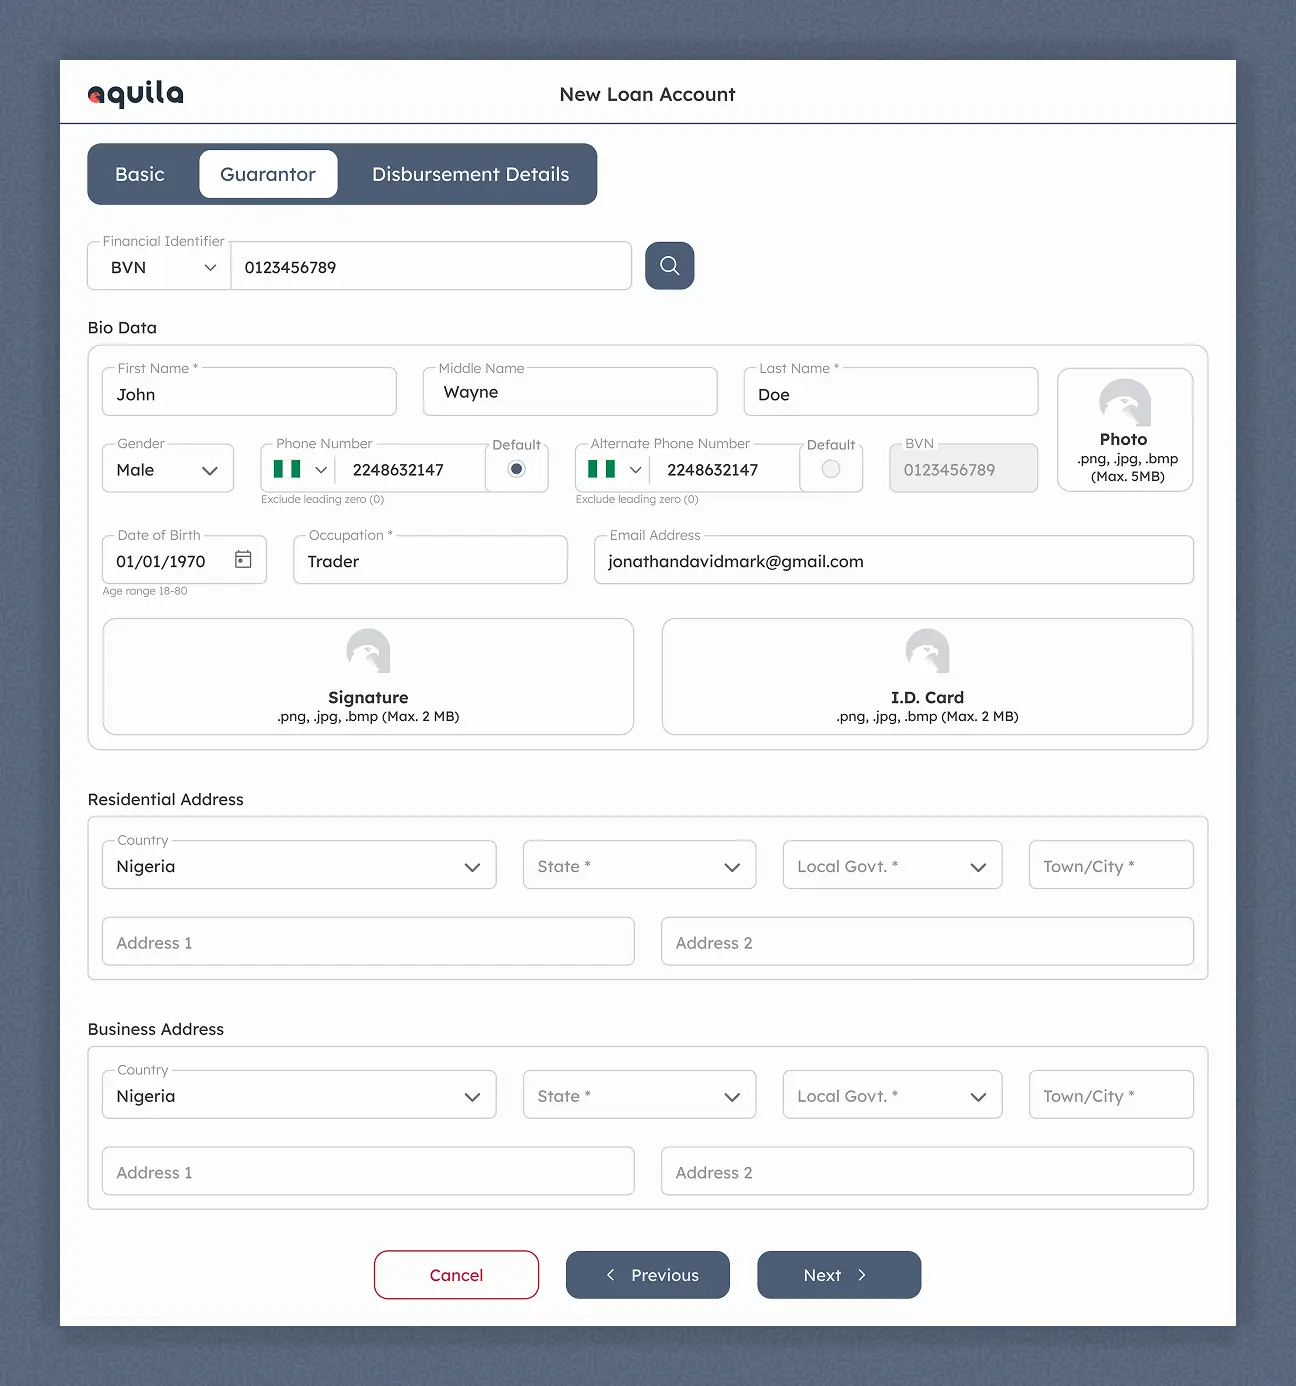Click the aquila logo

136,94
